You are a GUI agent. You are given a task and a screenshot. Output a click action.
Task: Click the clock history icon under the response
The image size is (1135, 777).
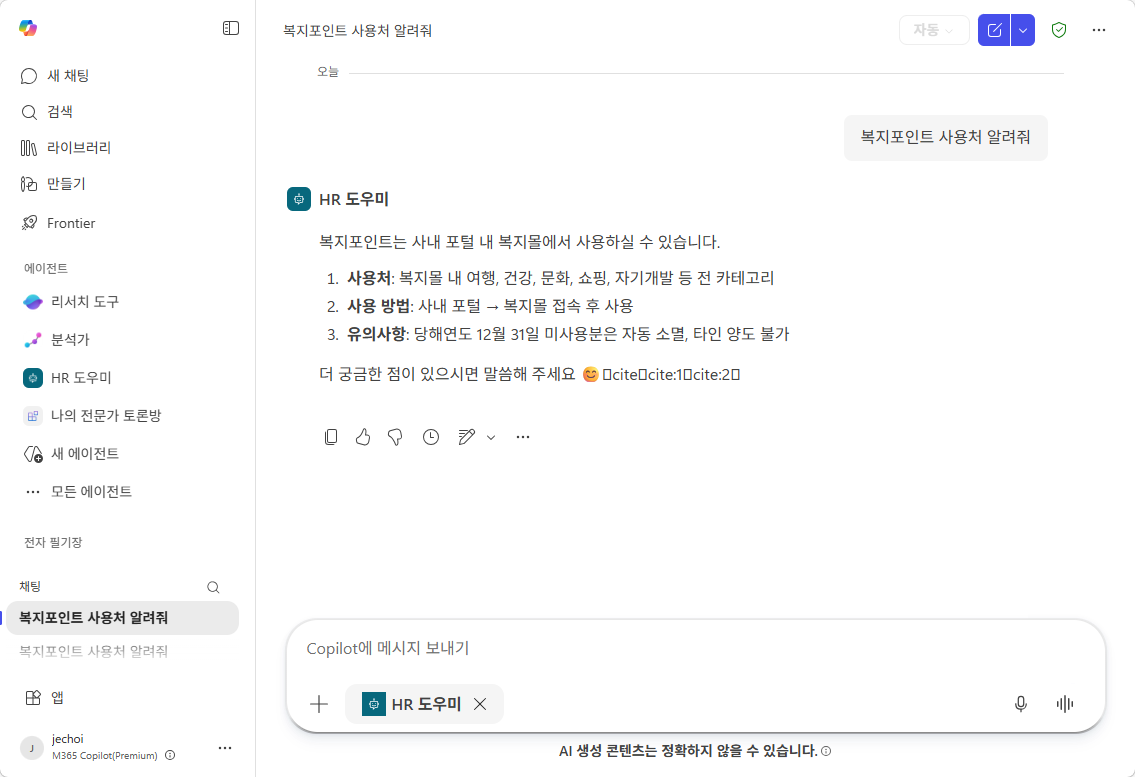pos(431,437)
